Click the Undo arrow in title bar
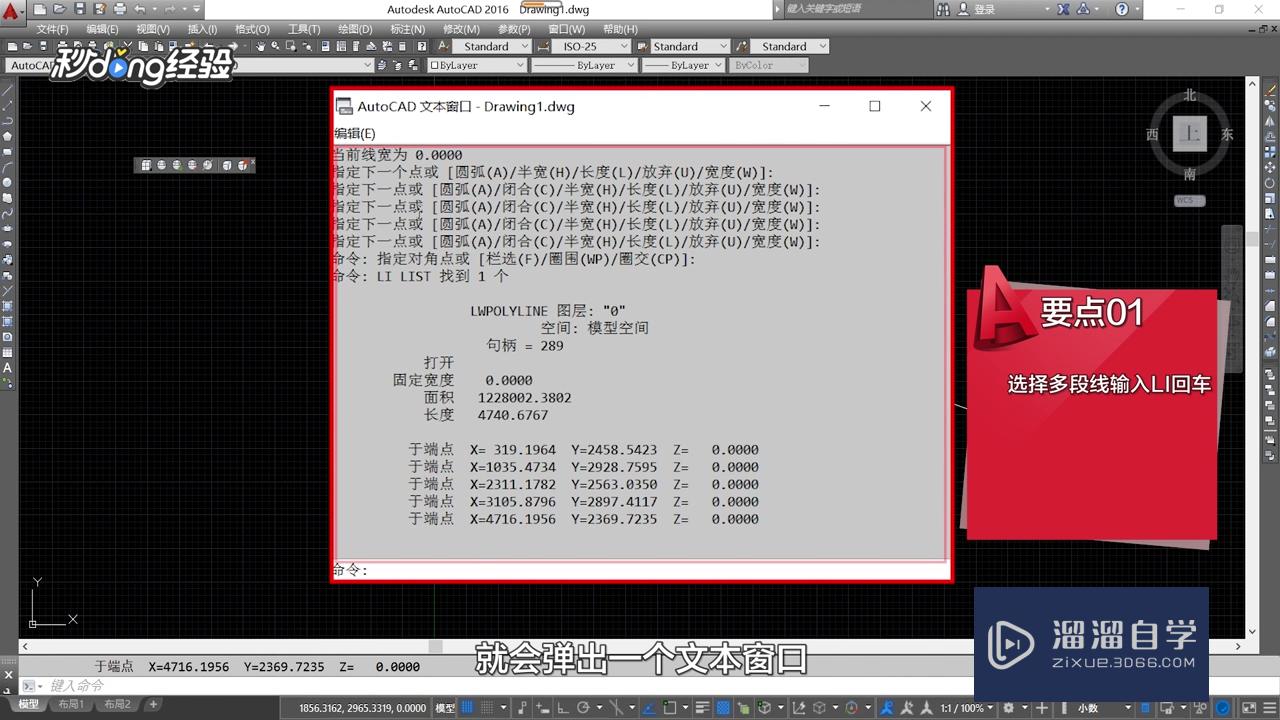Image resolution: width=1280 pixels, height=720 pixels. coord(140,9)
